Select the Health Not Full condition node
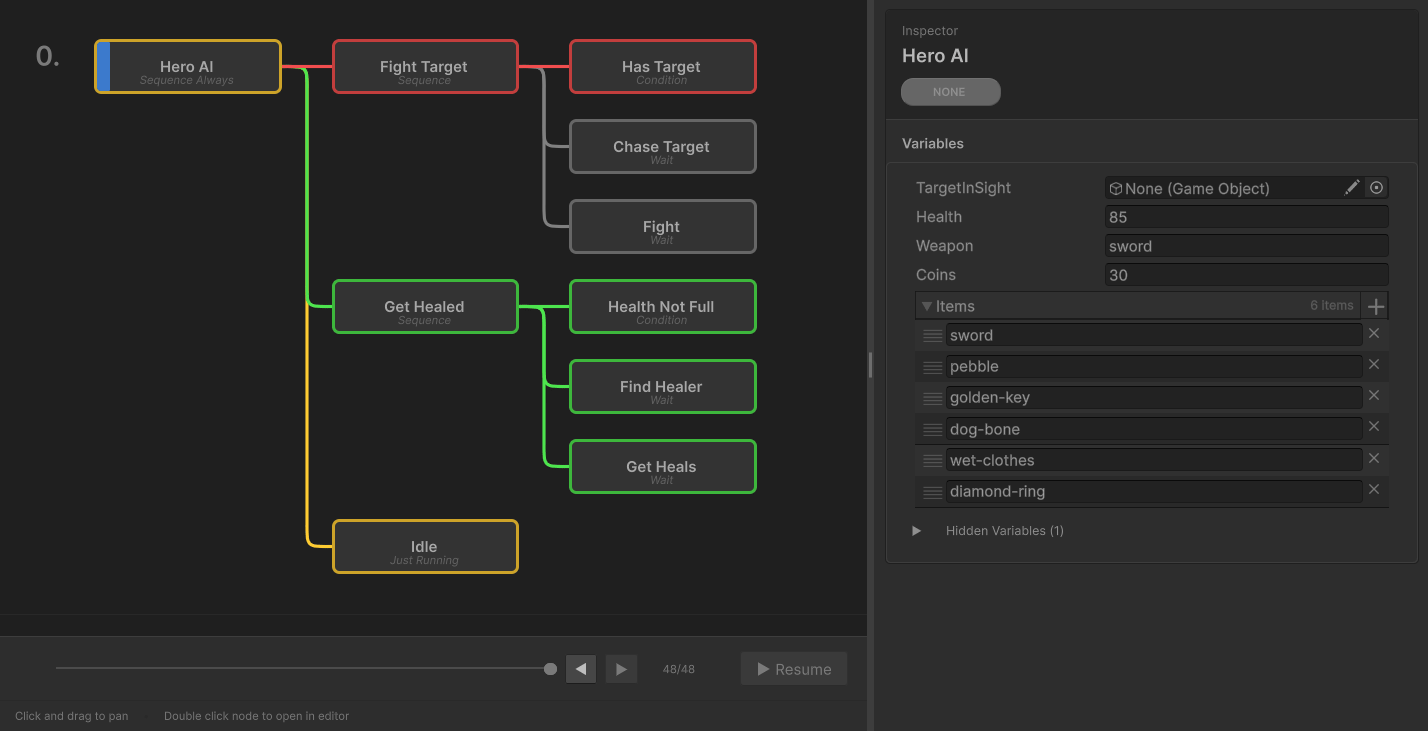 pyautogui.click(x=662, y=306)
